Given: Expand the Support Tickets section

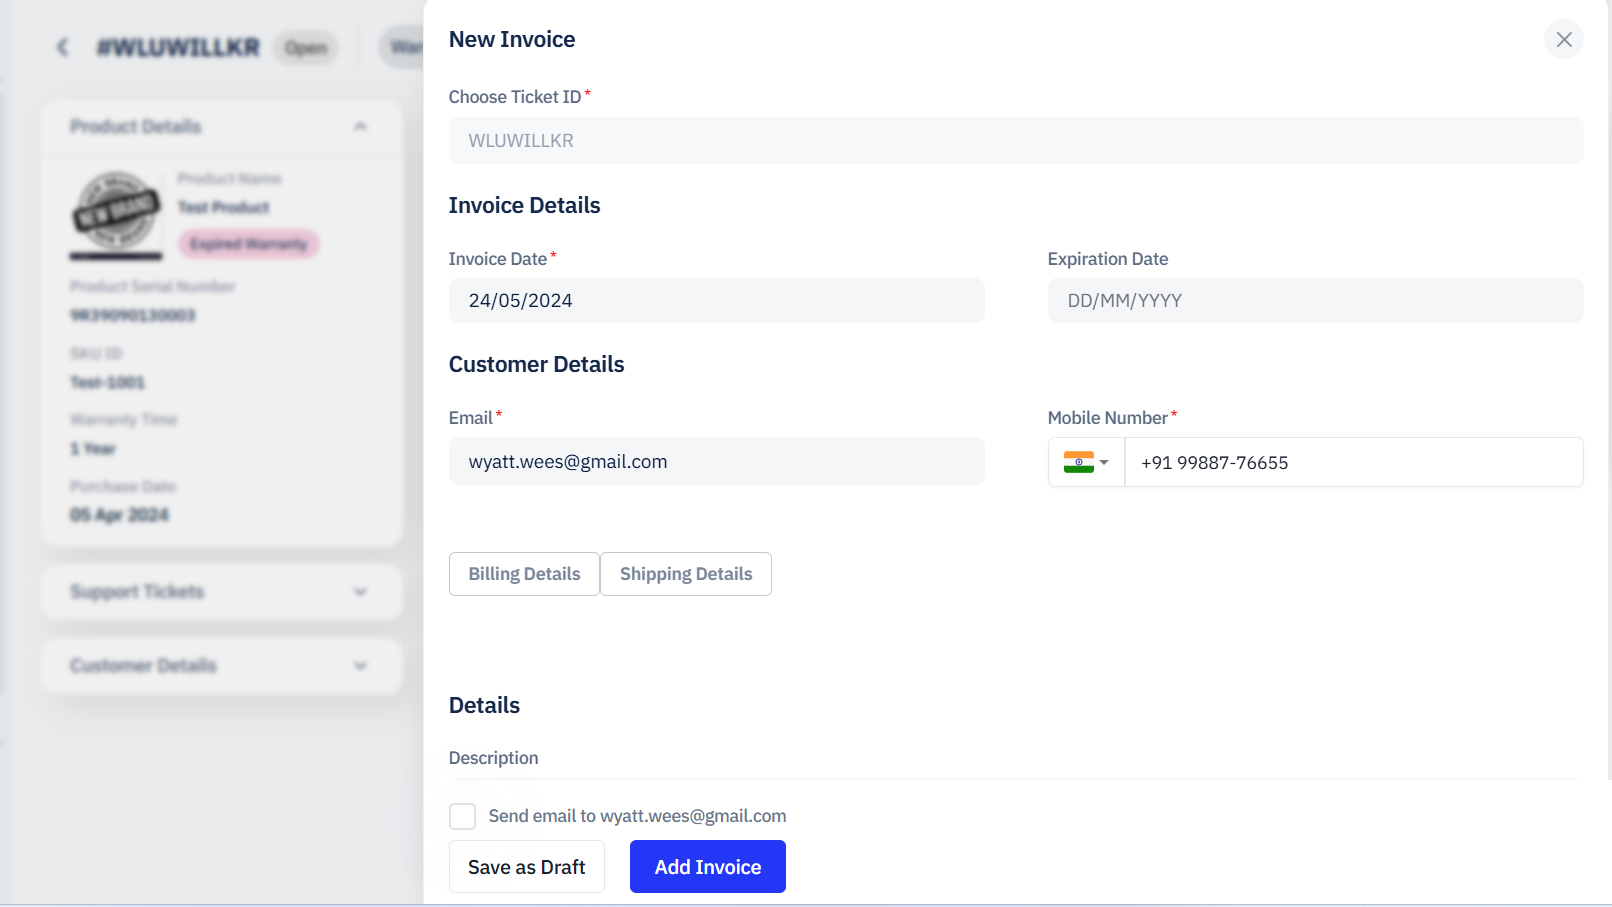Looking at the screenshot, I should pos(360,592).
